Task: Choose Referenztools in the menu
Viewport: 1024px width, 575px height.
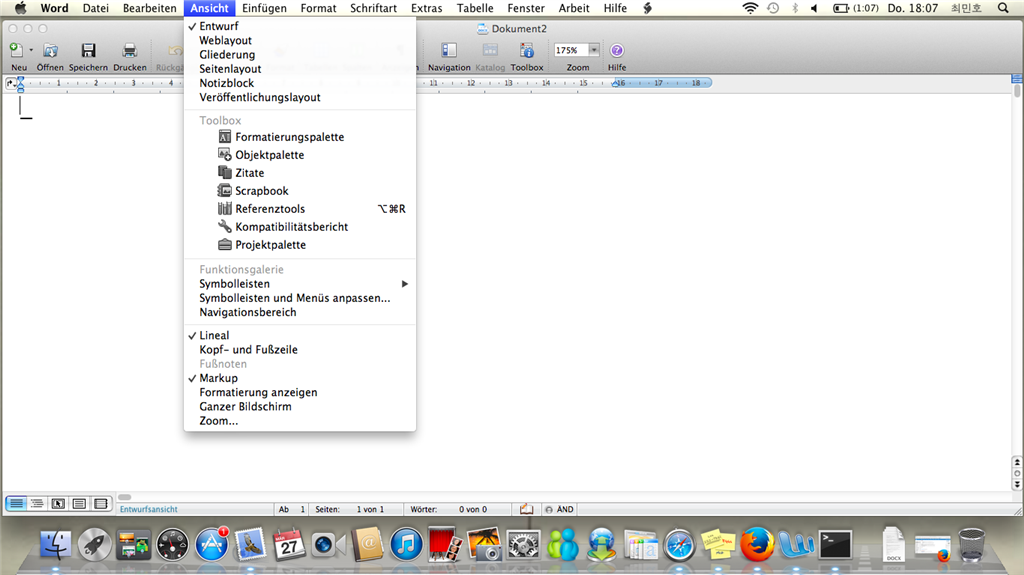Action: coord(270,208)
